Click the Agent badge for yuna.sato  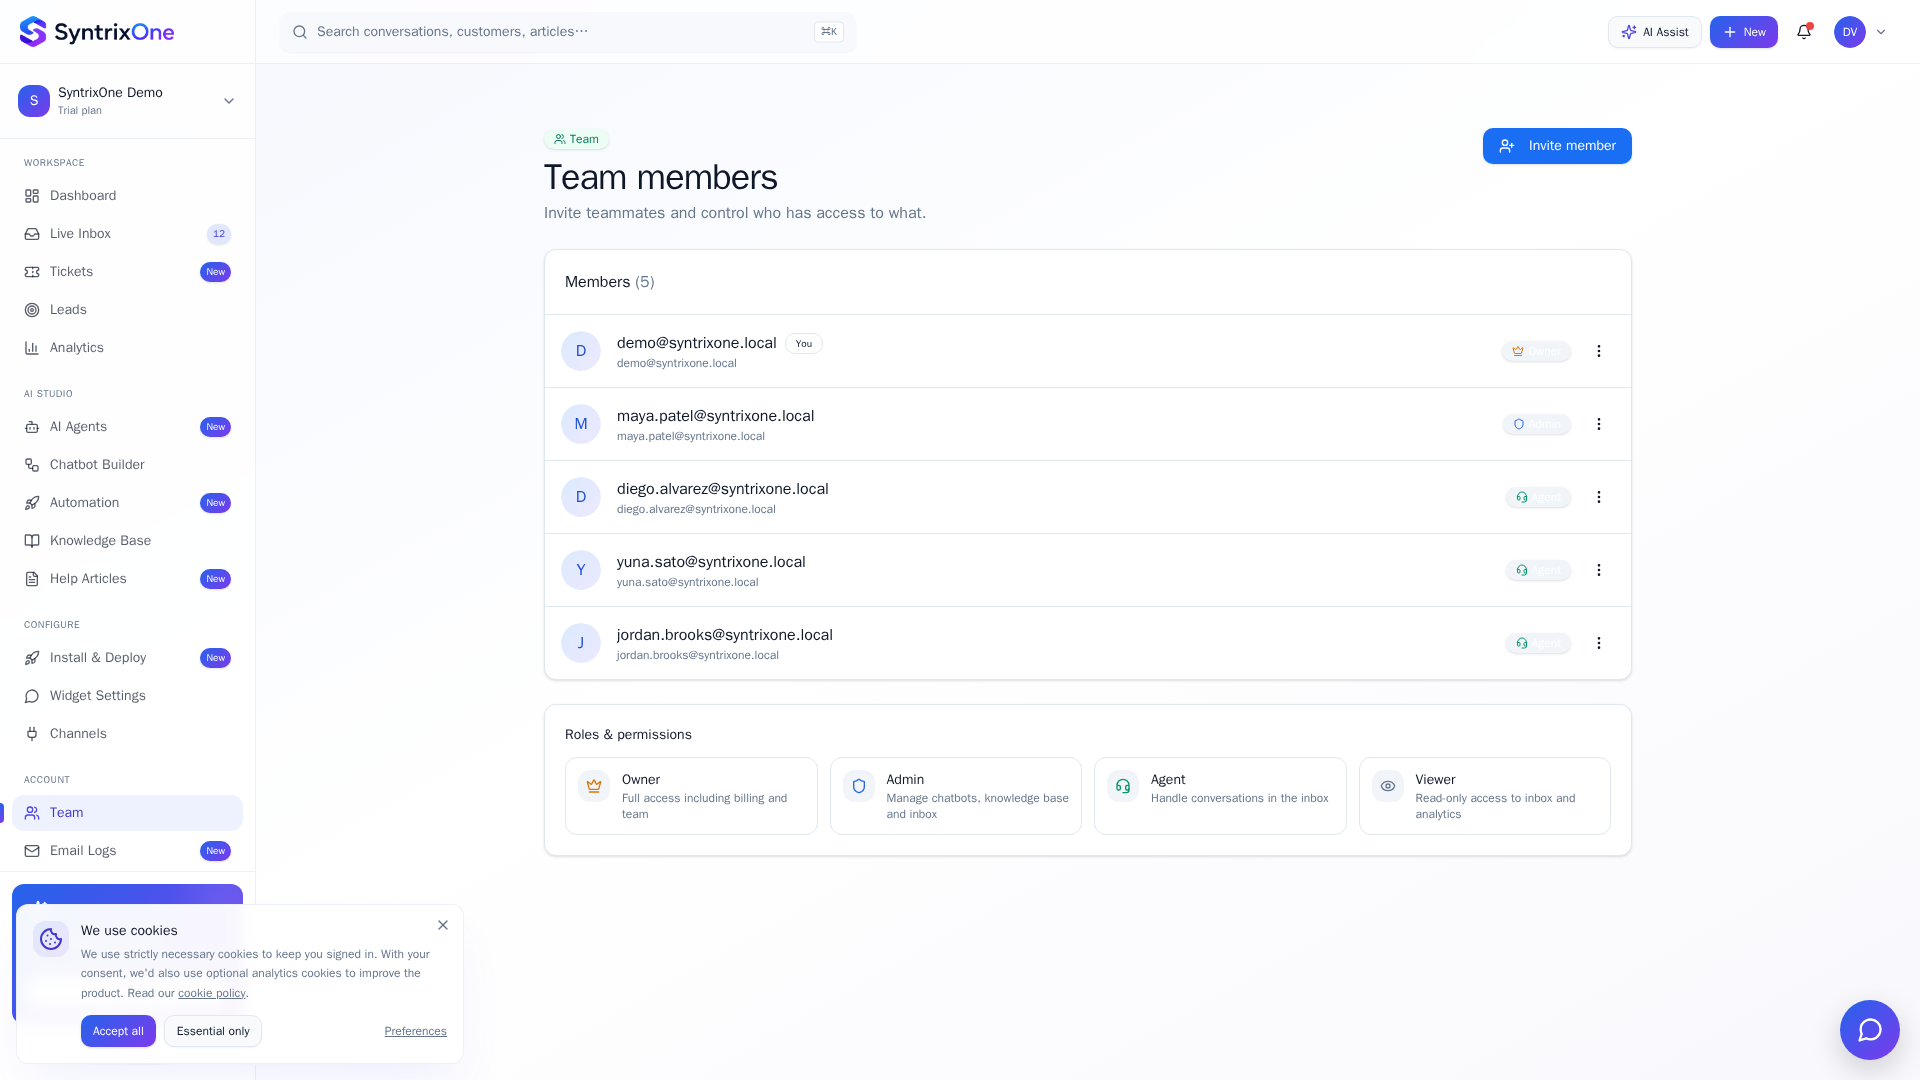coord(1538,570)
